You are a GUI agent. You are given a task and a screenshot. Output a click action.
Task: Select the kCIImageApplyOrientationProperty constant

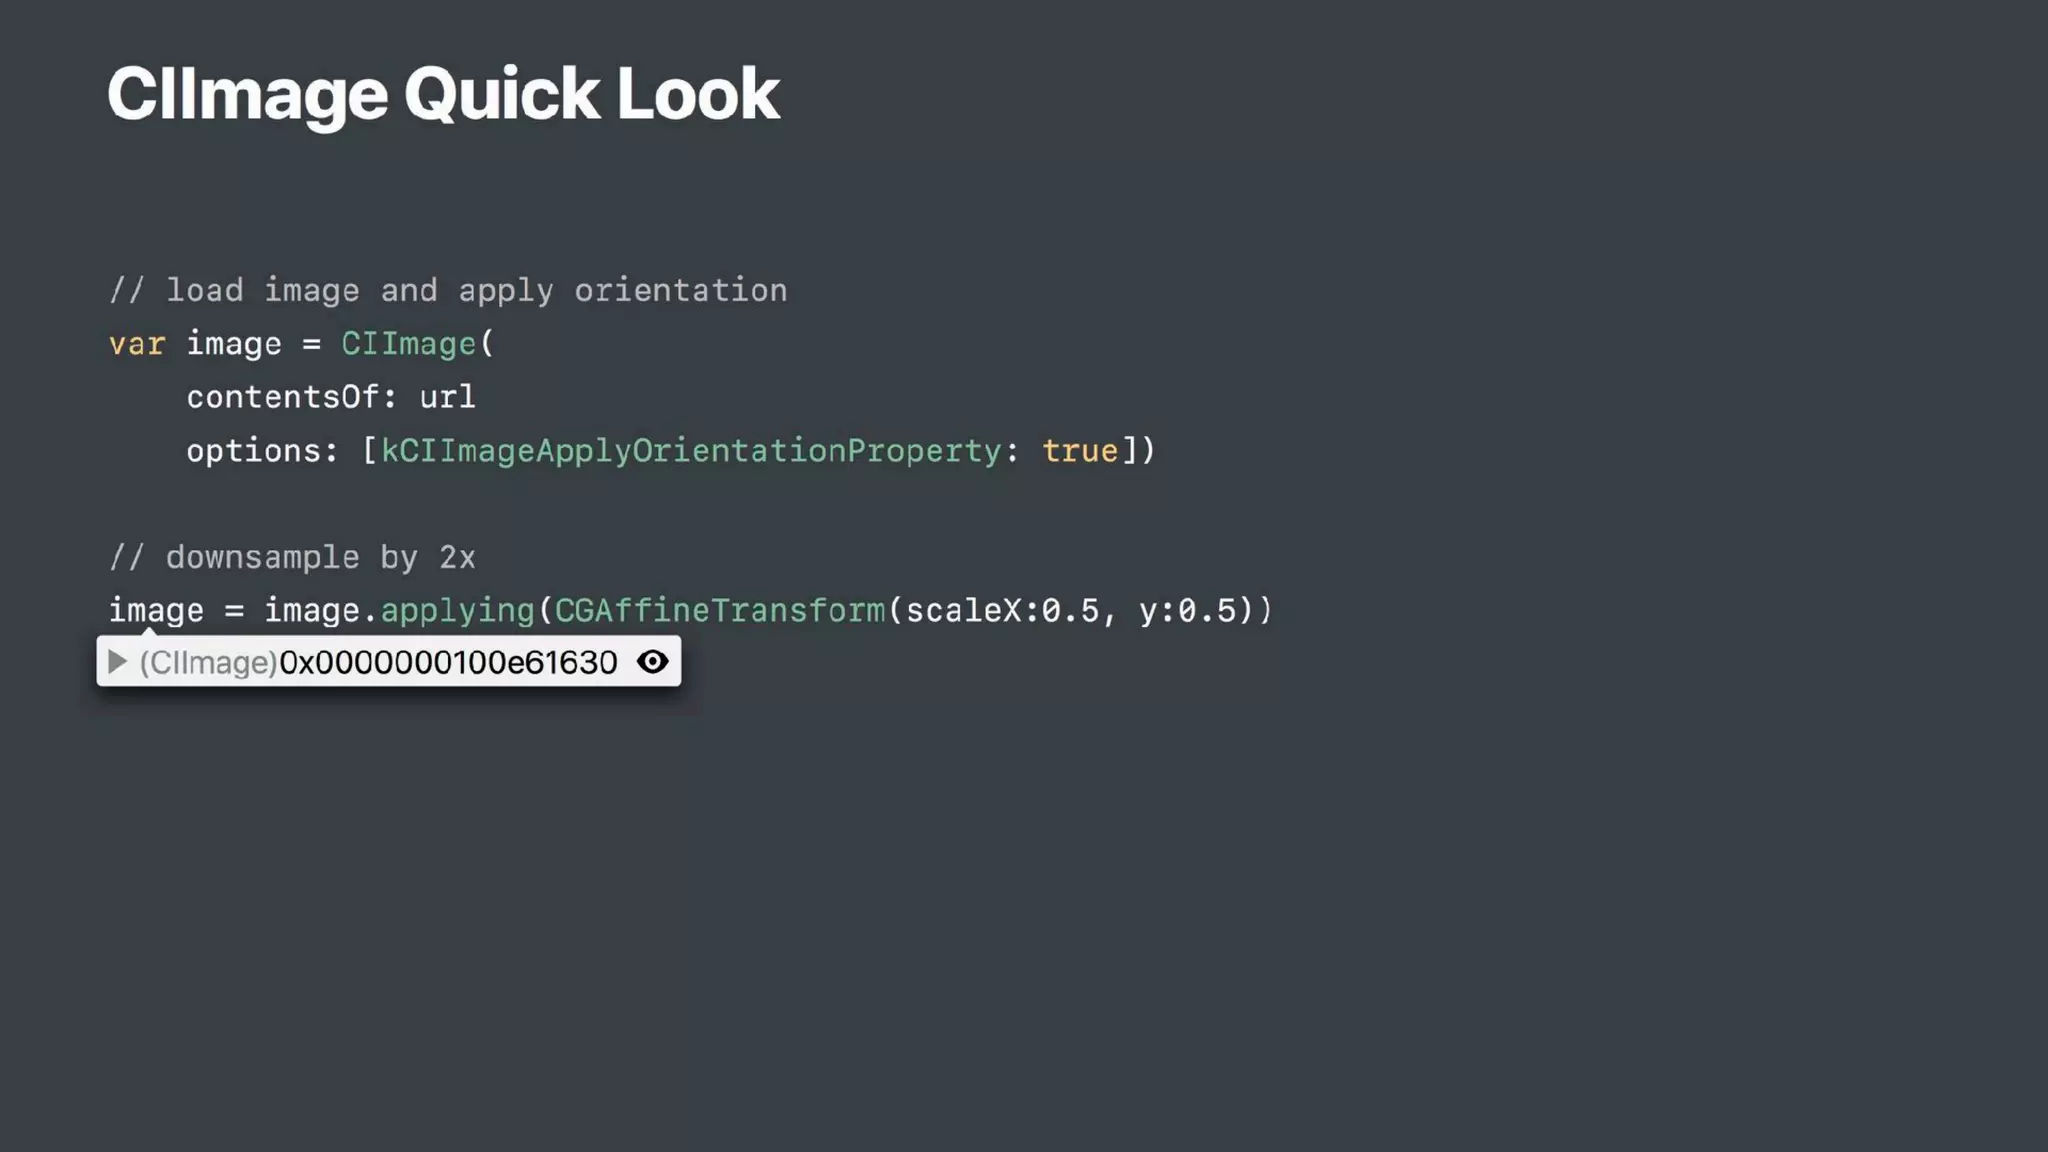point(691,451)
